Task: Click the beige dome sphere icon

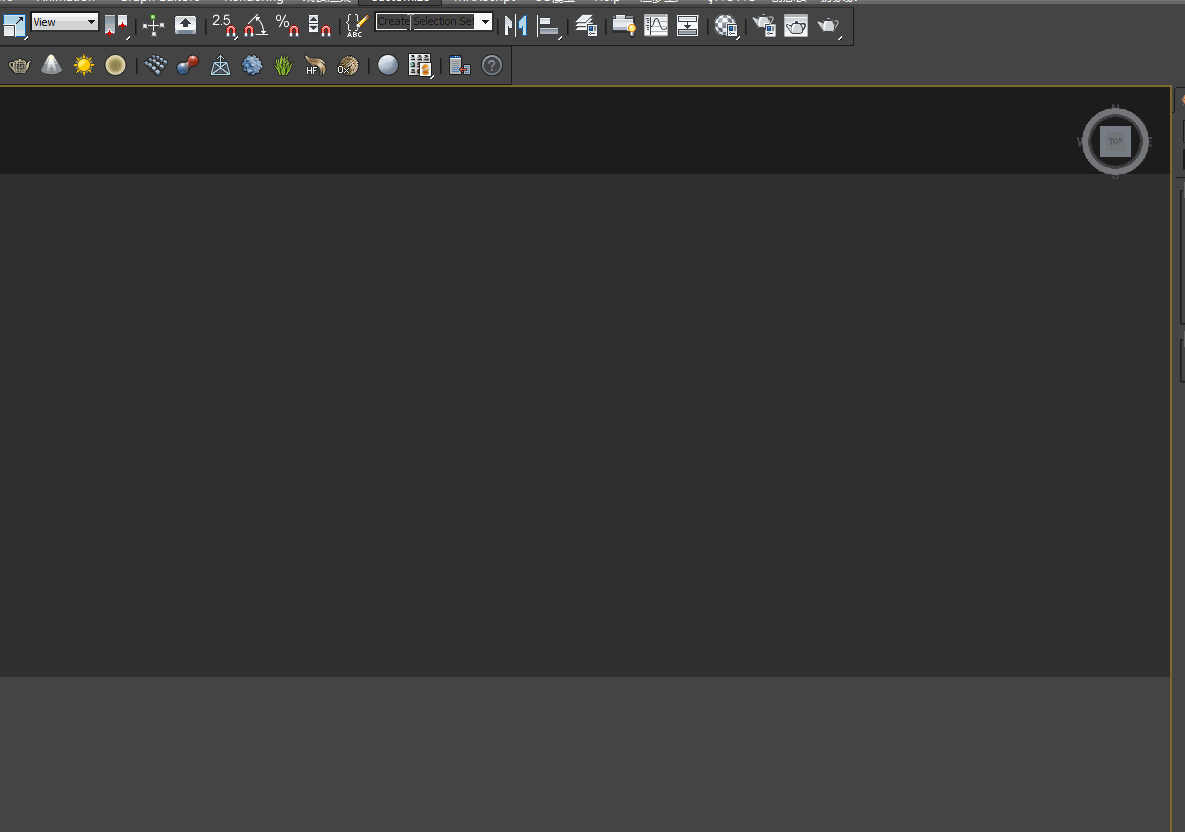Action: coord(115,66)
